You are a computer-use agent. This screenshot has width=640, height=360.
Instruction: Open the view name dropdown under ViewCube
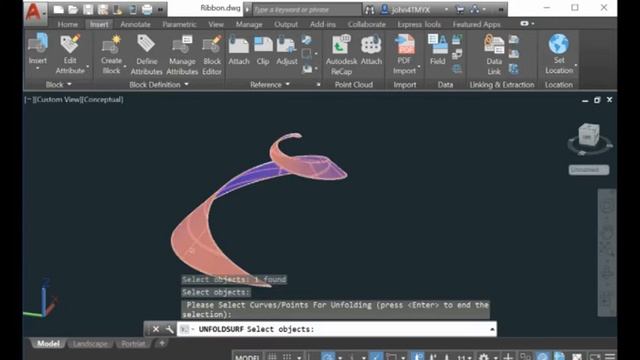point(589,169)
